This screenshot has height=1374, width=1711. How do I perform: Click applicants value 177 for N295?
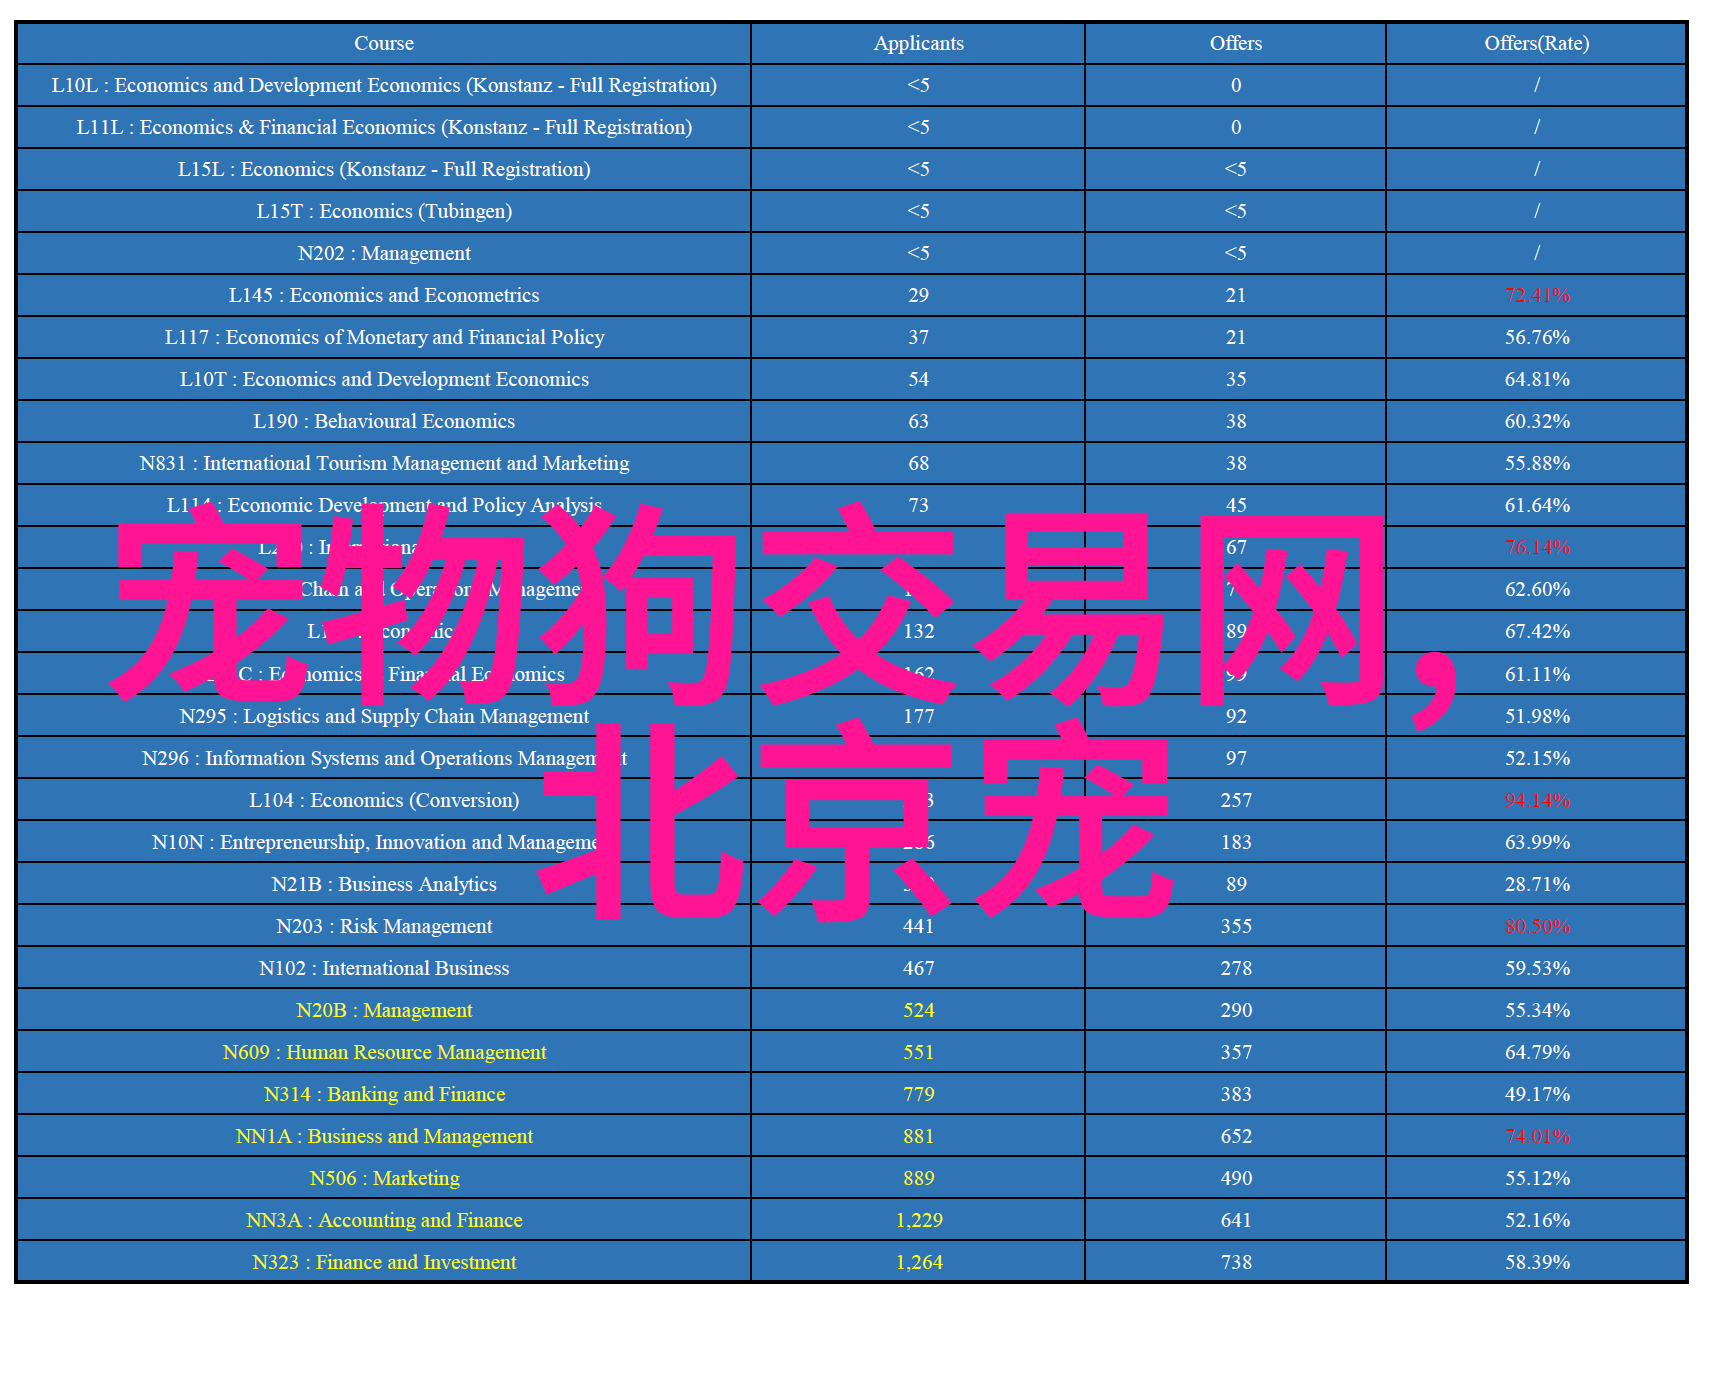point(918,716)
